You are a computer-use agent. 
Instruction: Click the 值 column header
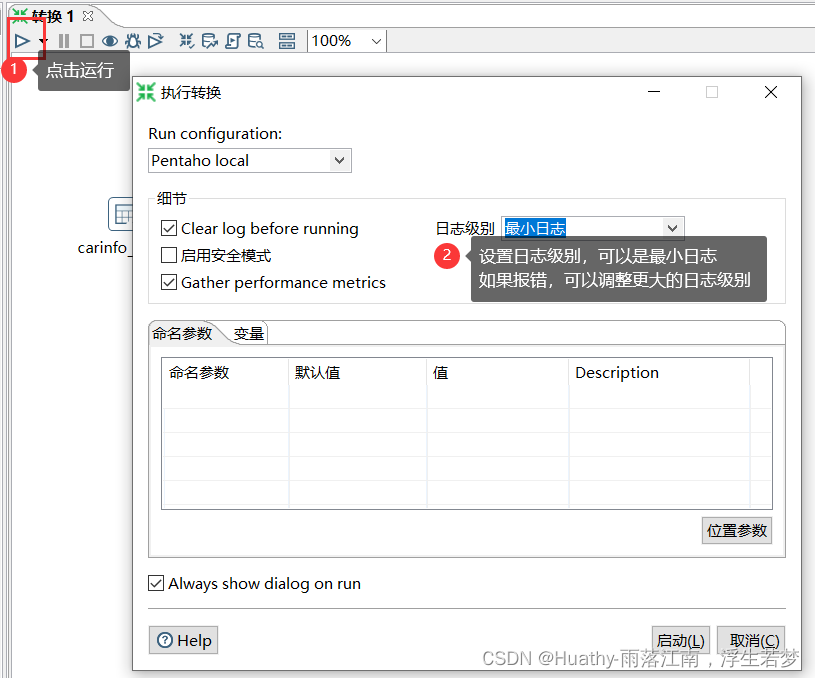(x=497, y=373)
